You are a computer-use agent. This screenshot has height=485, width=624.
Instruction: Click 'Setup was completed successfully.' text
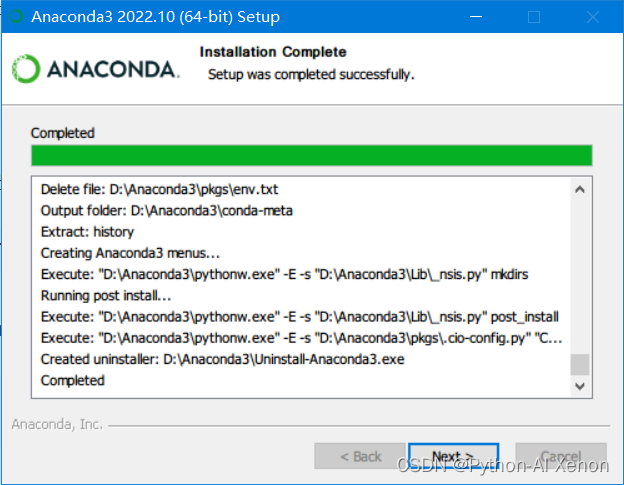(x=311, y=74)
